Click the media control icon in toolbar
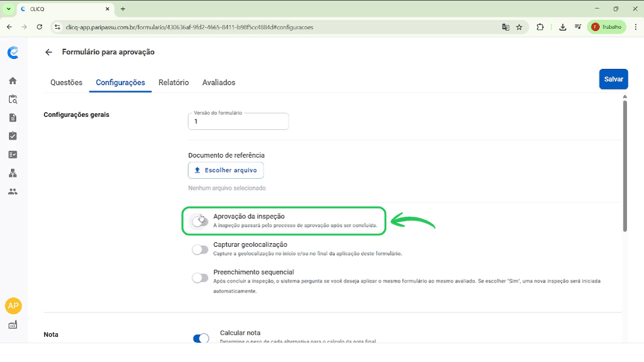Screen dimensions: 644x362 [x=578, y=27]
